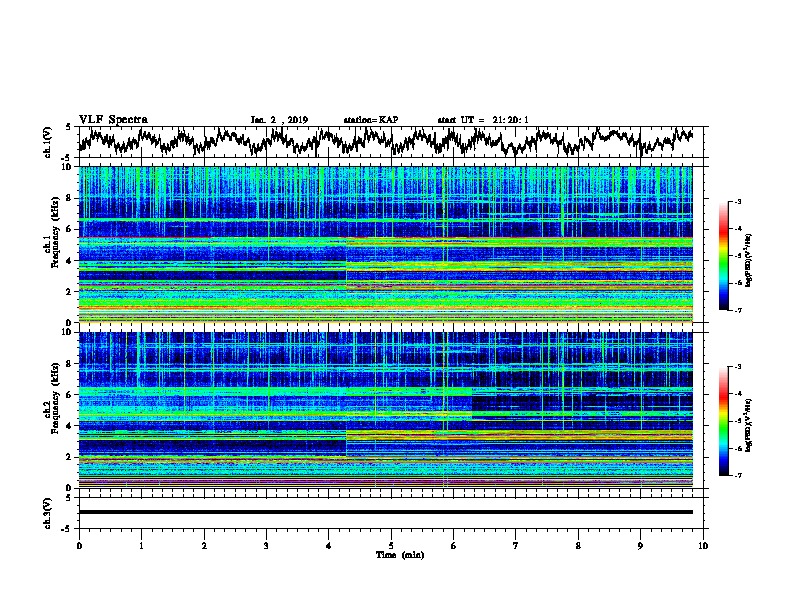Viewport: 792px width, 612px height.
Task: Click the "10" tick on the time axis
Action: pos(703,546)
